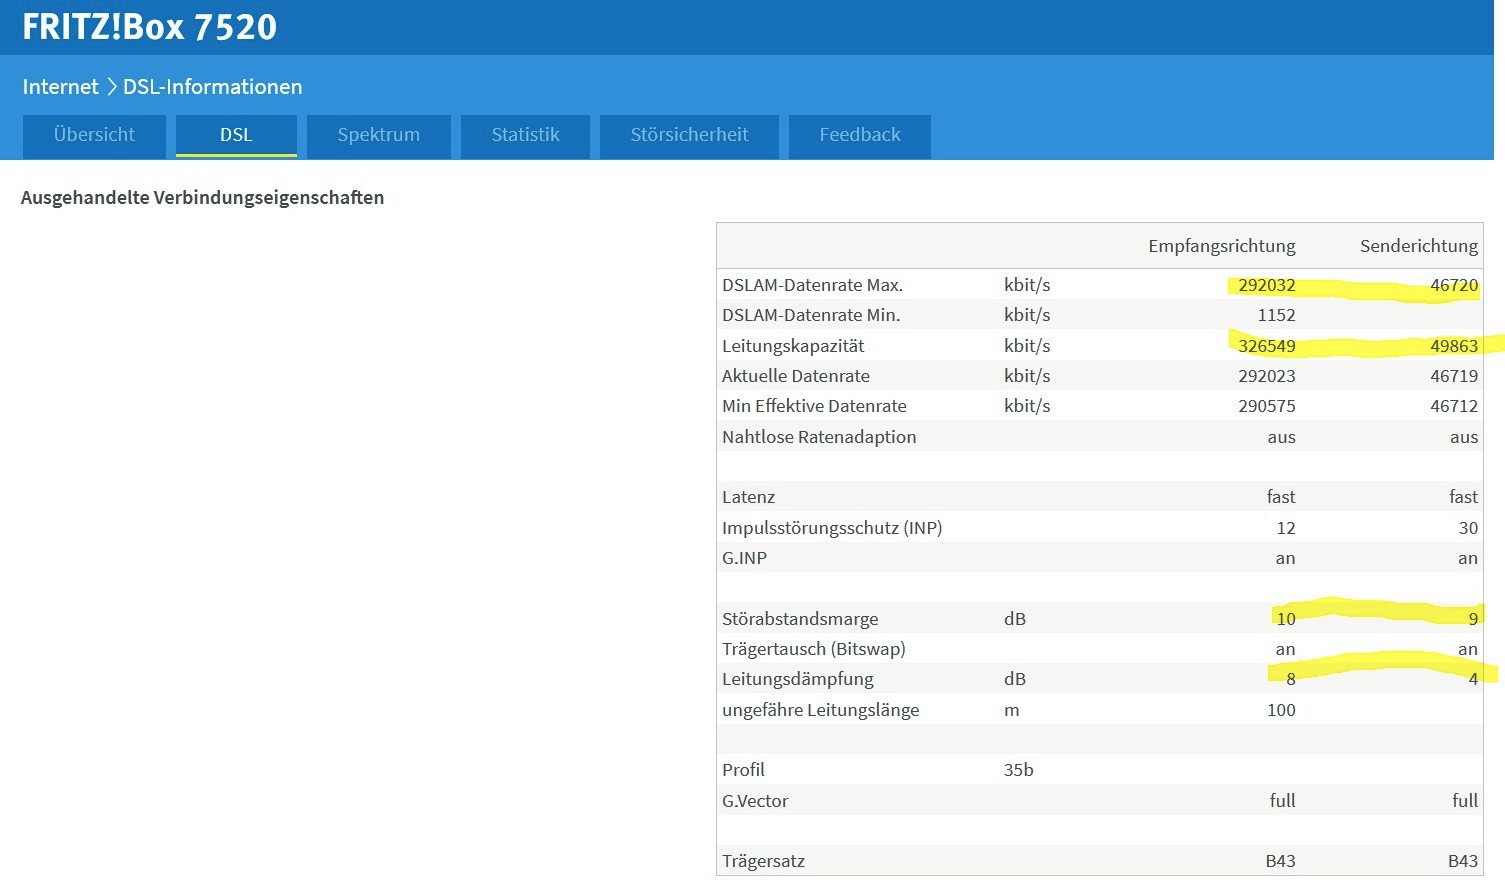1505x880 pixels.
Task: Click the DSL-Informationen breadcrumb
Action: click(212, 87)
